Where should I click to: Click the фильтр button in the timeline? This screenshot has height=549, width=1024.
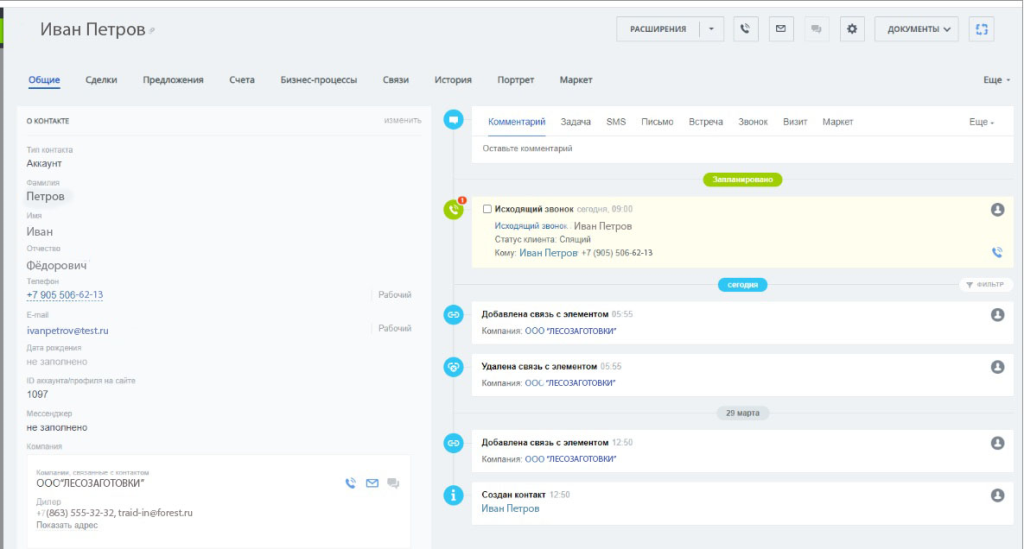coord(984,285)
